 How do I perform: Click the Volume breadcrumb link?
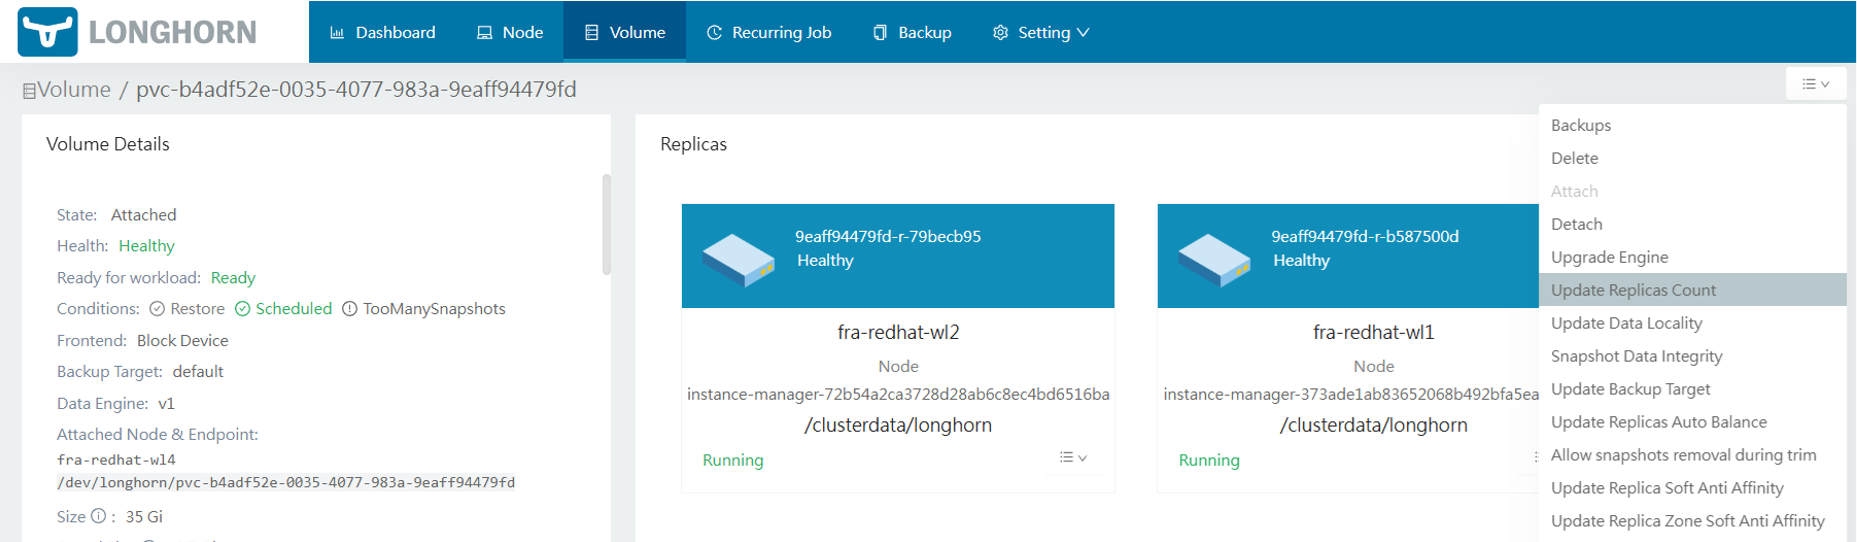(x=74, y=90)
